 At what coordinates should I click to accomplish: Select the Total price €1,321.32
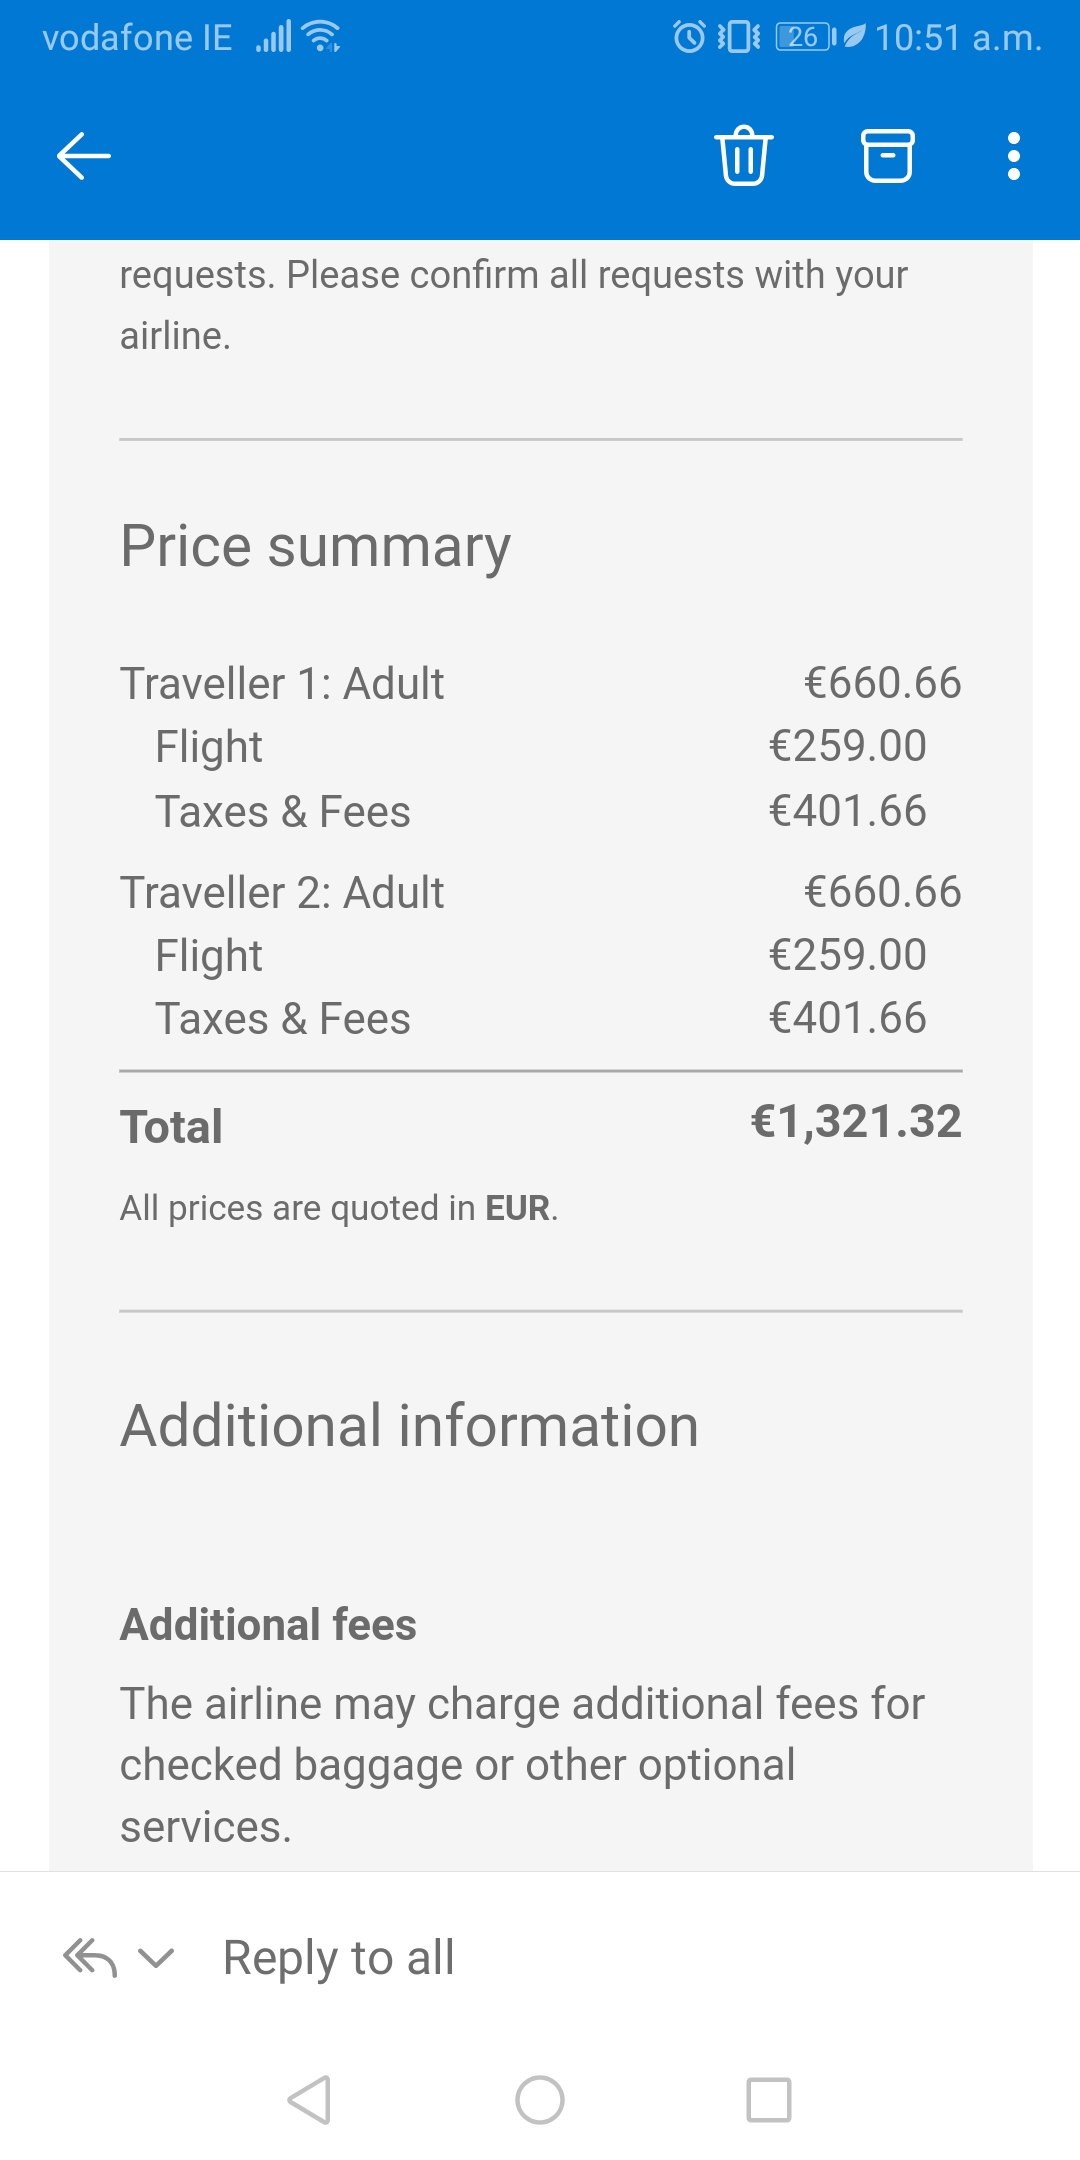856,1122
